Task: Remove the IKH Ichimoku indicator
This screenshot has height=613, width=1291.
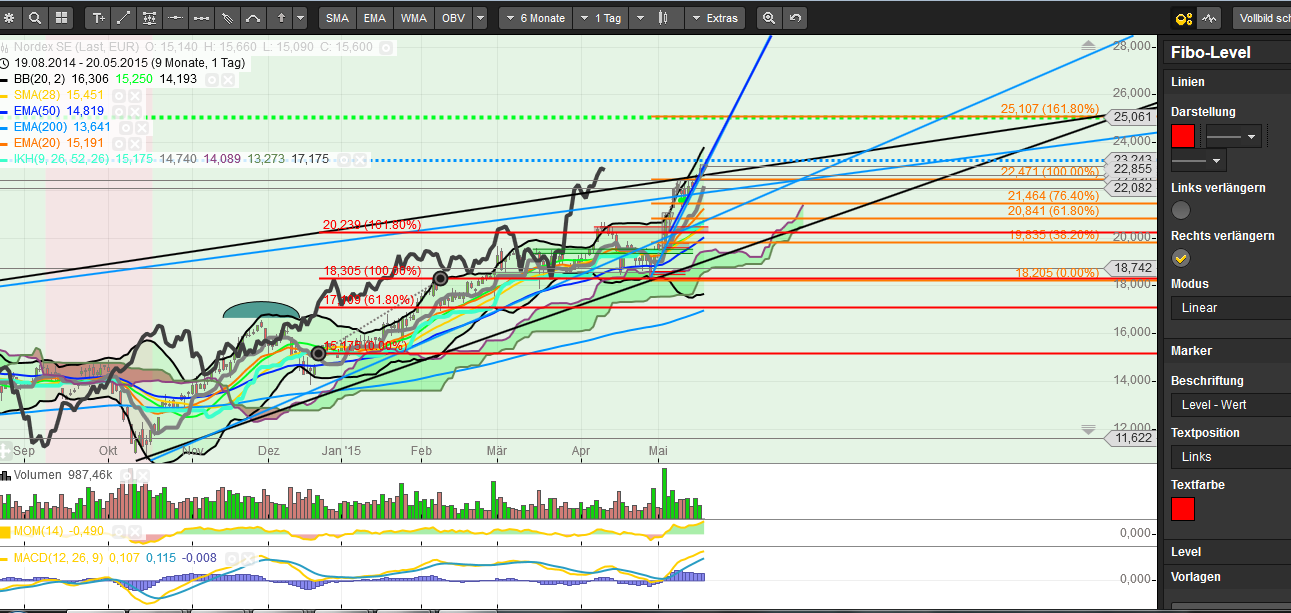Action: [x=360, y=160]
